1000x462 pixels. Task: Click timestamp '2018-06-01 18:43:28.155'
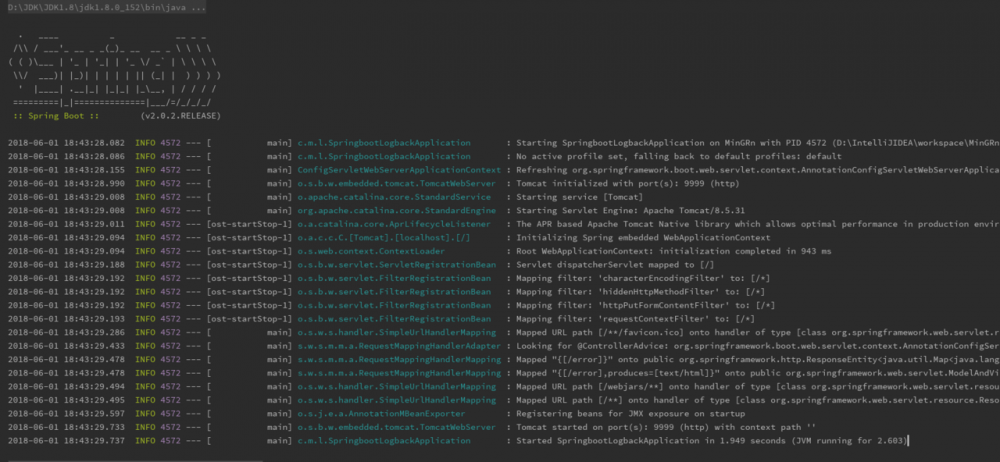click(x=66, y=170)
